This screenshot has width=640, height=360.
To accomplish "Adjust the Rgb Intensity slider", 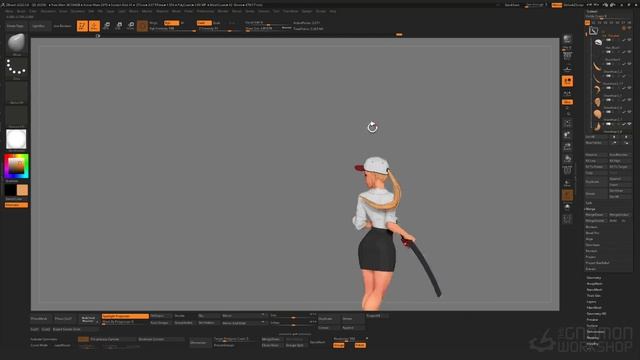I will click(x=173, y=29).
